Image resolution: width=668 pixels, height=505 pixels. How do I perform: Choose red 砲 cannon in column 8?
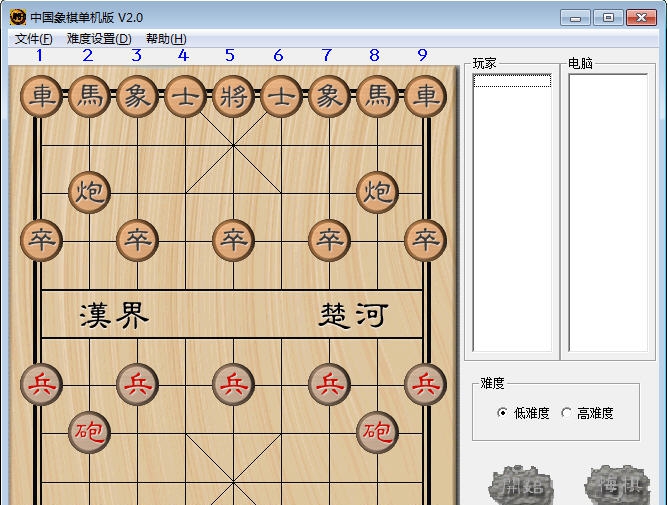coord(377,433)
